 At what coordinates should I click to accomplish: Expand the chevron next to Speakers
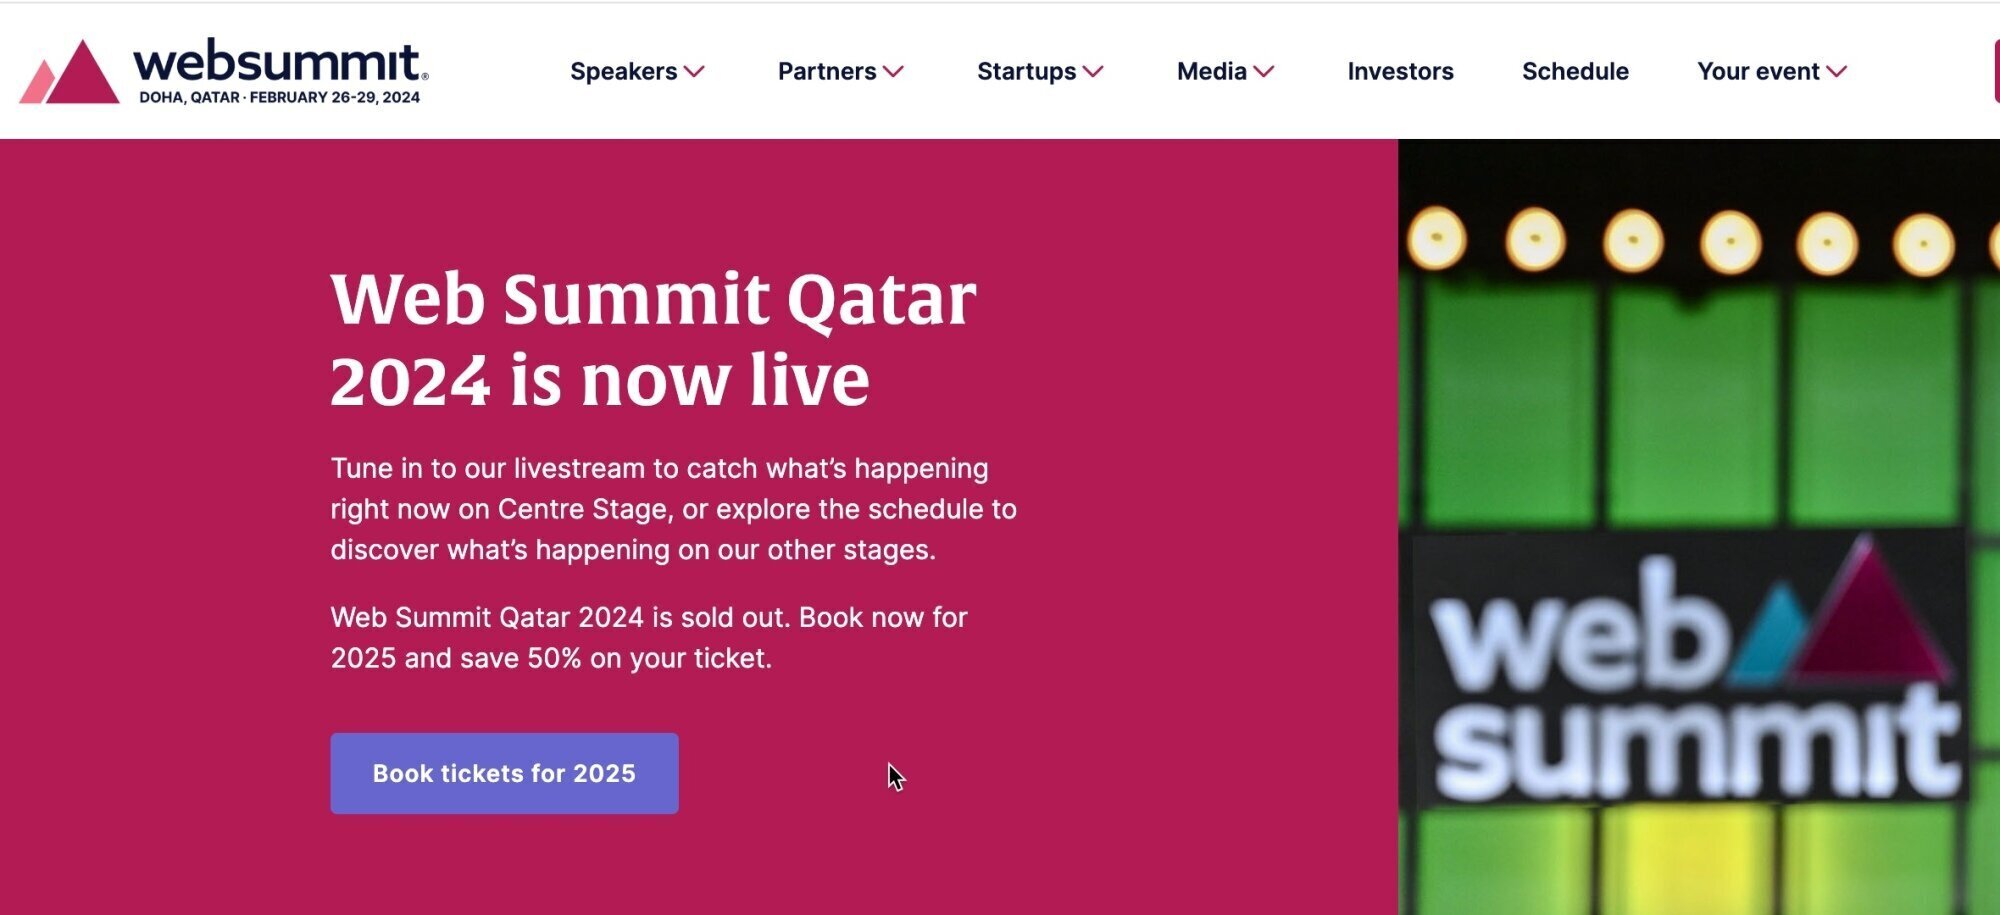pyautogui.click(x=695, y=72)
